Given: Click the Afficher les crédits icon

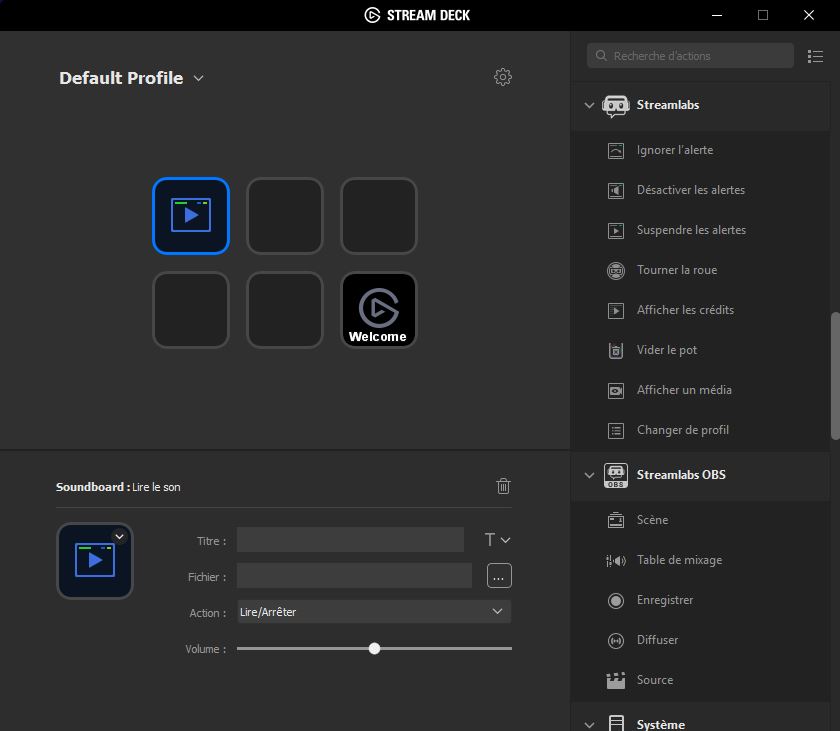Looking at the screenshot, I should [616, 311].
